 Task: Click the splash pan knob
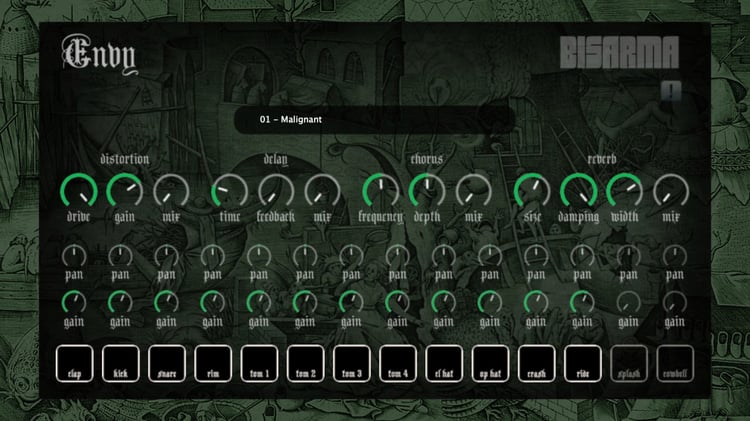tap(629, 256)
